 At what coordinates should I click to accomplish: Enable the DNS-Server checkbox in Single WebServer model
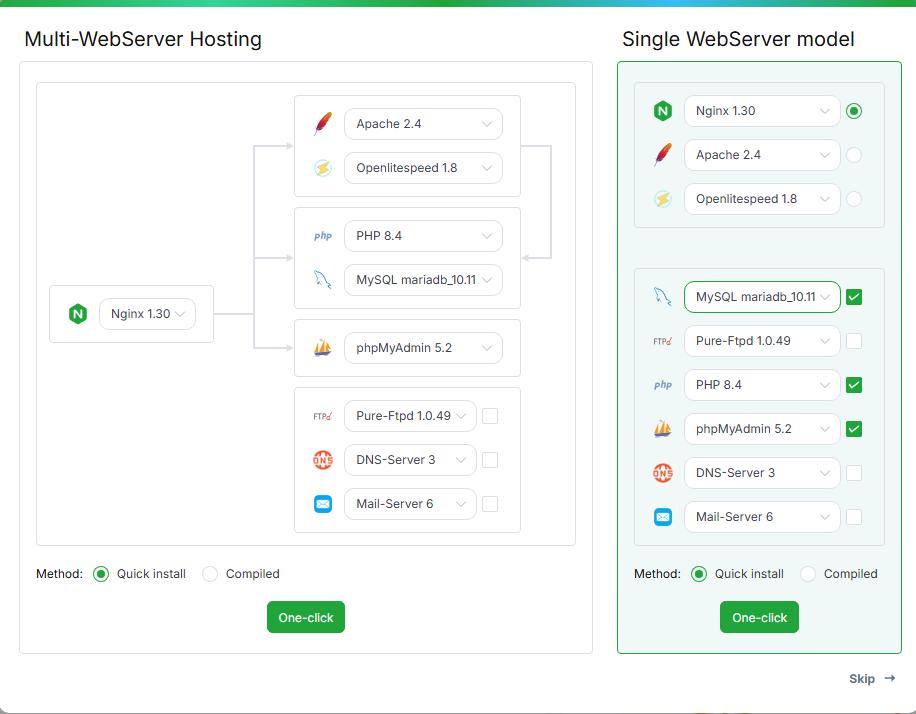(854, 473)
